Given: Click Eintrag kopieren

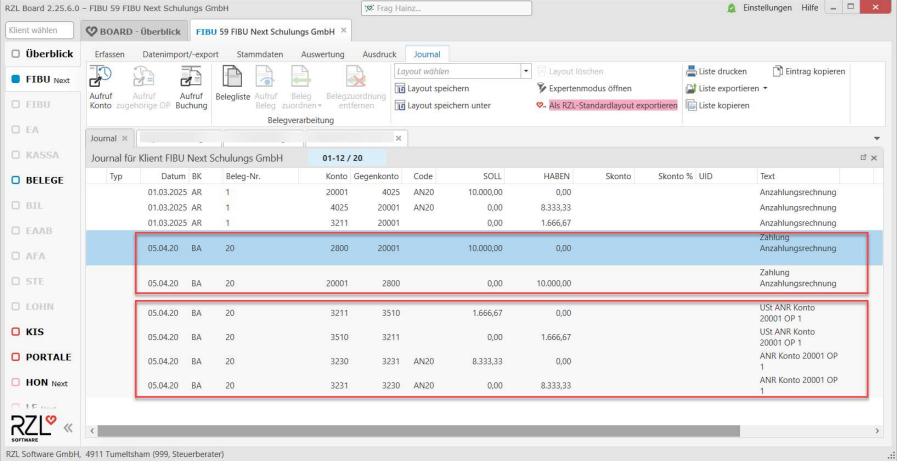Looking at the screenshot, I should (x=808, y=71).
